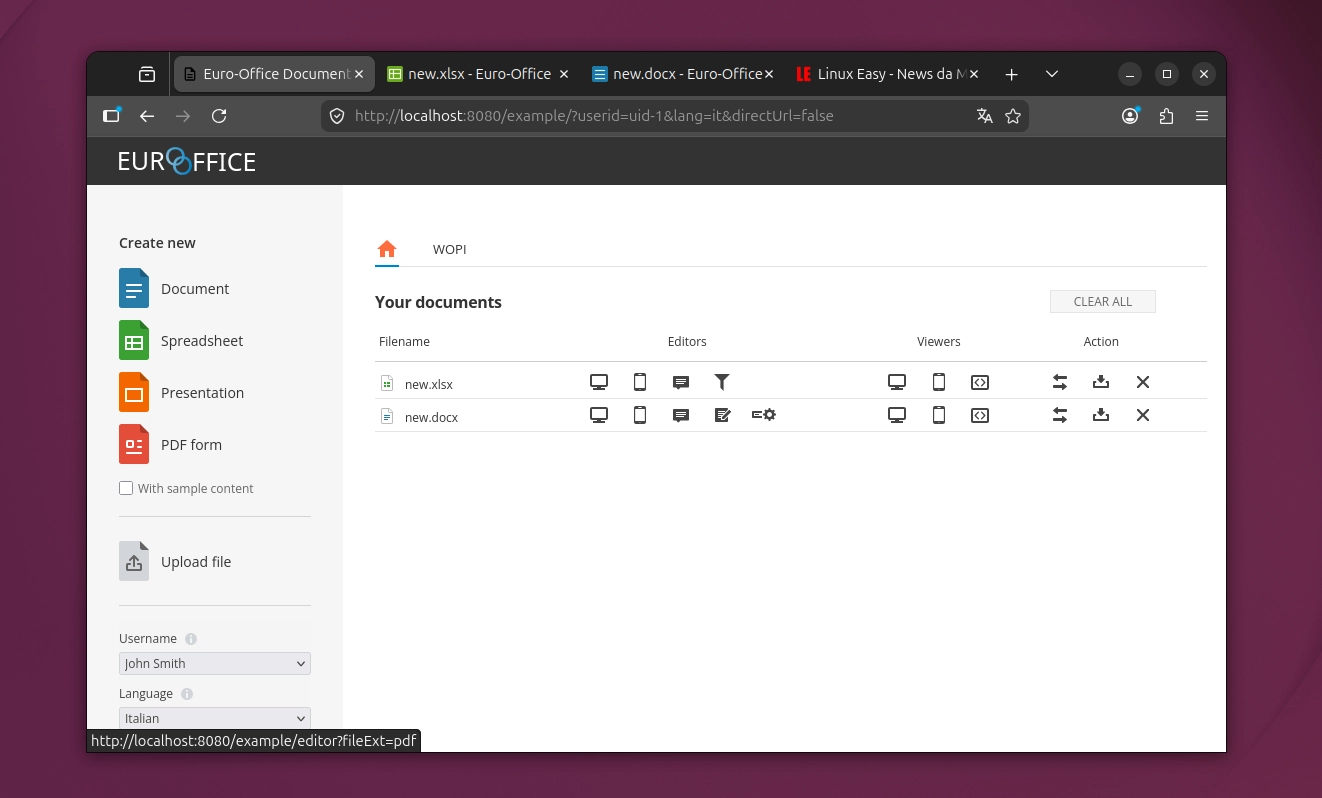1322x798 pixels.
Task: Open new.xlsx in desktop editor
Action: (599, 382)
